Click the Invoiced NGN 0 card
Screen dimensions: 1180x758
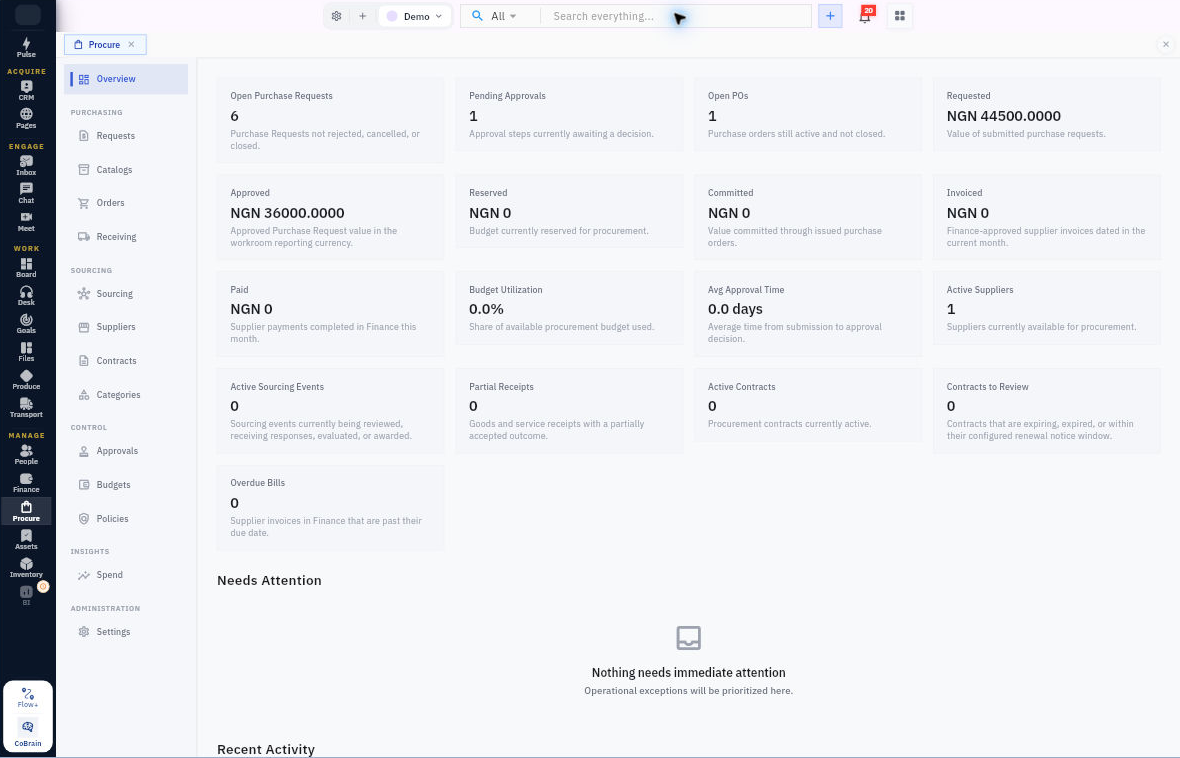pyautogui.click(x=1047, y=217)
